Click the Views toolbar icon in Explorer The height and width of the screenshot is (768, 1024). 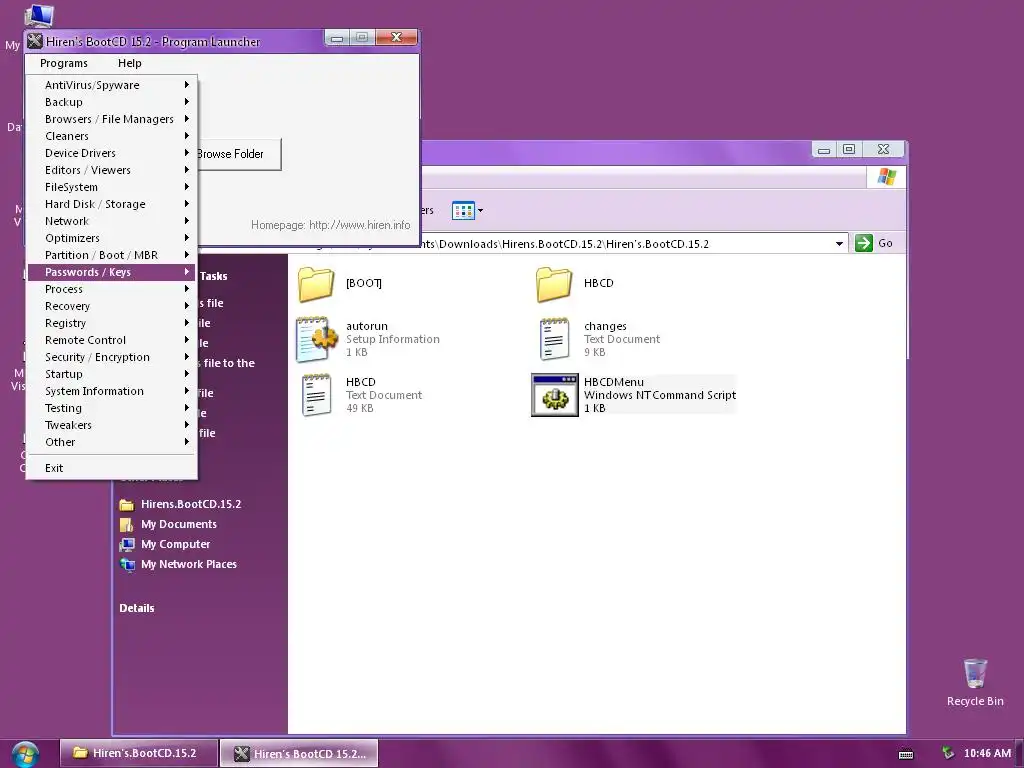[x=463, y=211]
